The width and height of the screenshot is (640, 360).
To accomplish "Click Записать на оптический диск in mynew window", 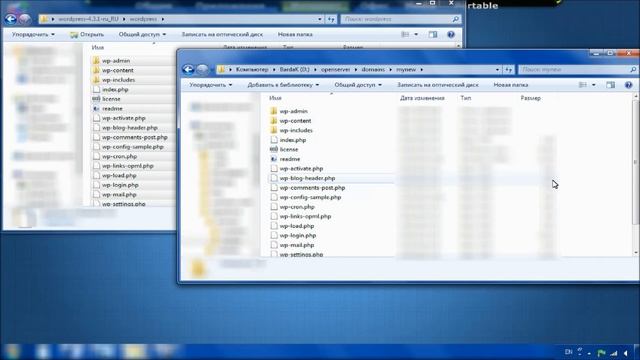I will pyautogui.click(x=438, y=85).
